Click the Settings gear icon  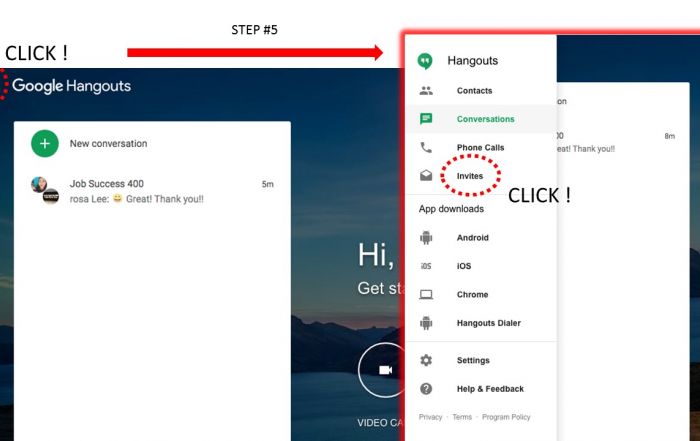point(426,360)
